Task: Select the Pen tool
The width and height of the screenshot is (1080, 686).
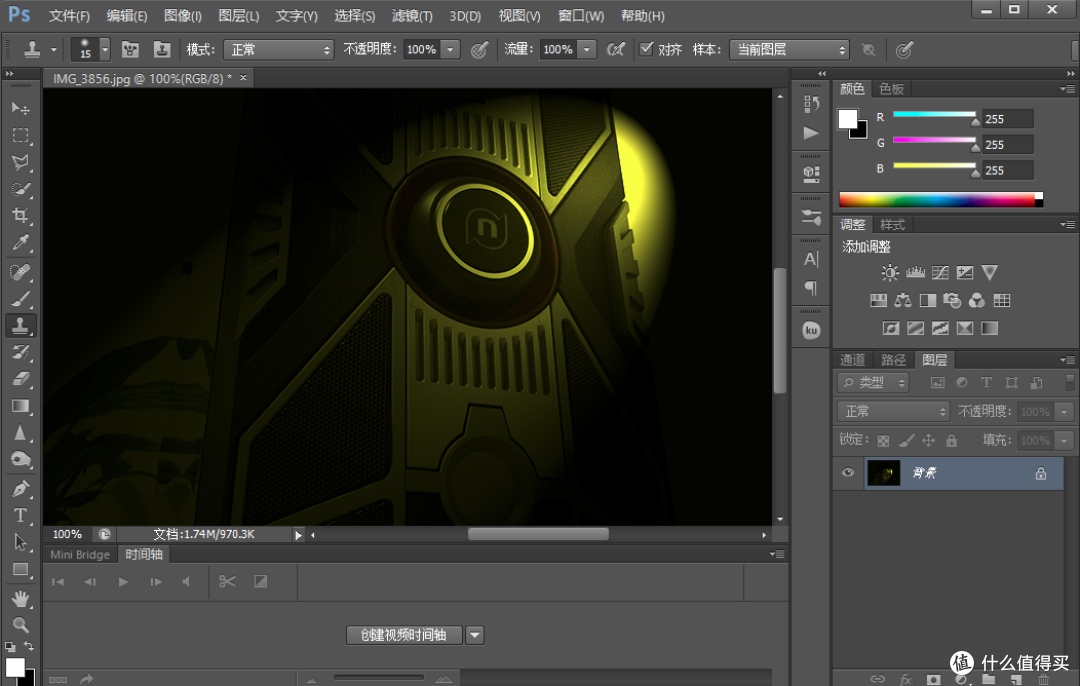Action: pos(21,488)
